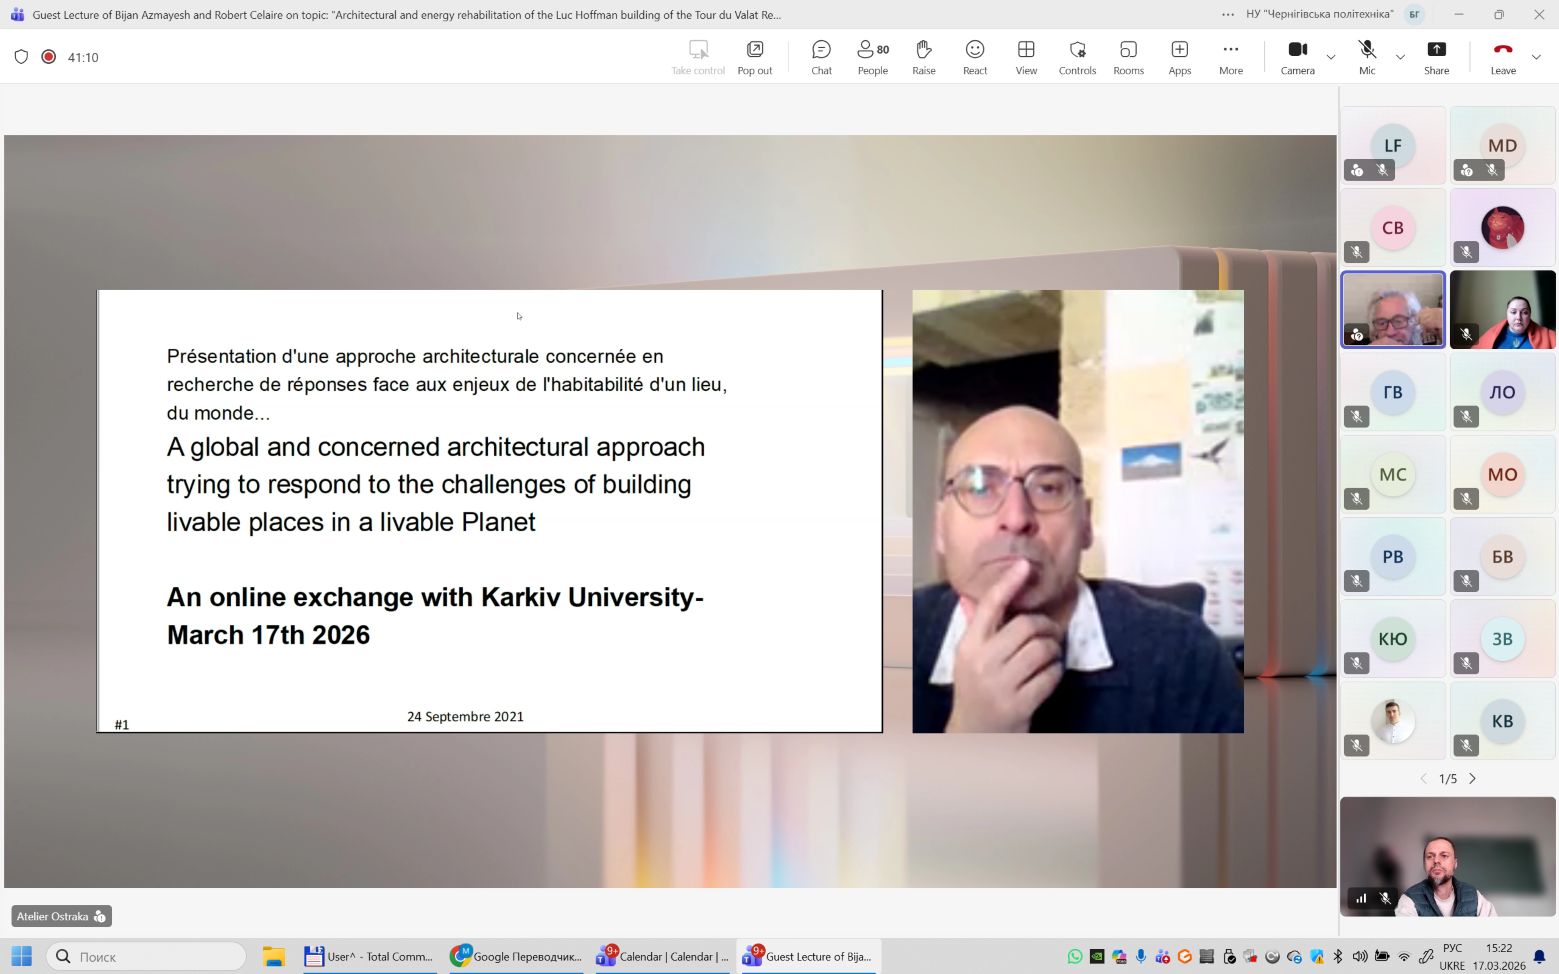Toggle the Camera on or off

(1297, 57)
